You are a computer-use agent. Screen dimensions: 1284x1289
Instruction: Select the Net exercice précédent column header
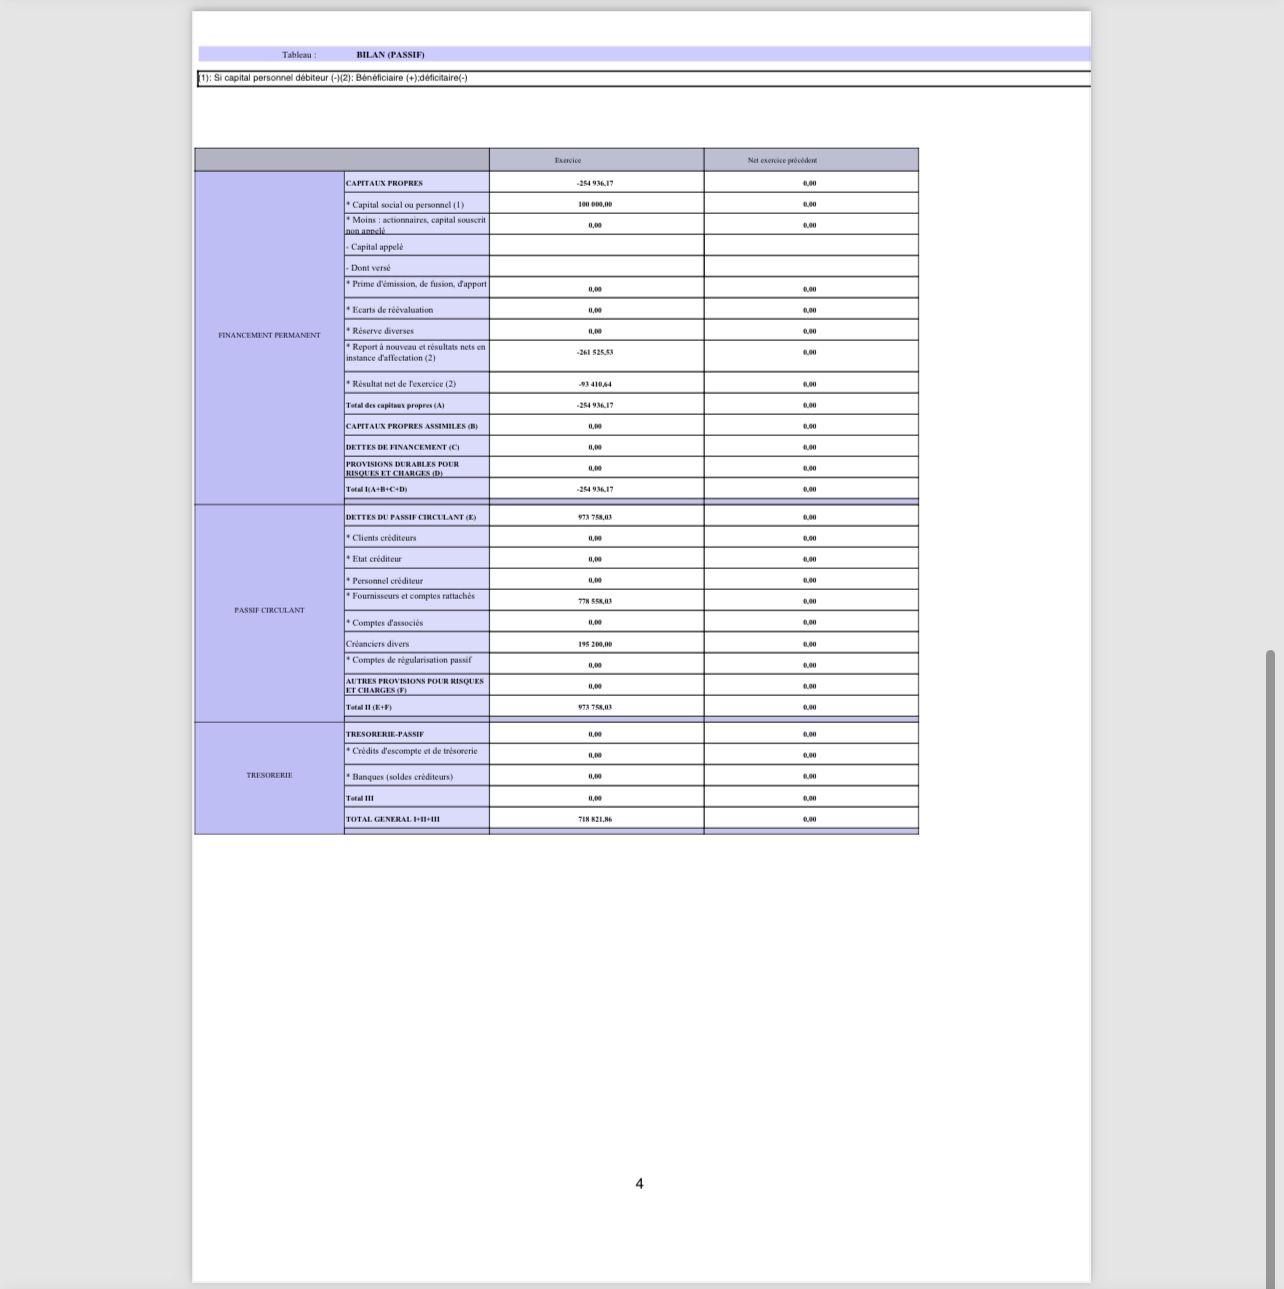(x=782, y=160)
